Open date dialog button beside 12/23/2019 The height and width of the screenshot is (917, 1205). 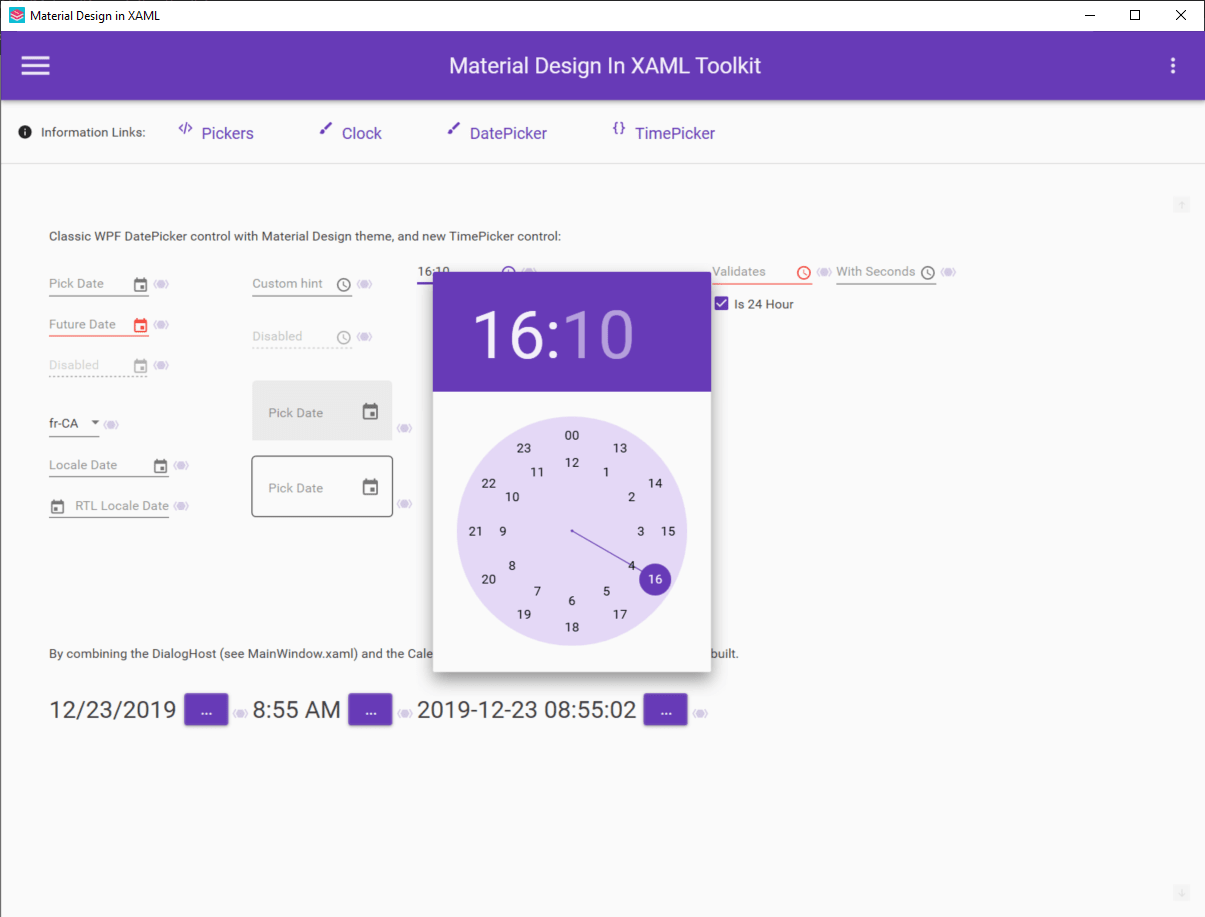point(206,709)
